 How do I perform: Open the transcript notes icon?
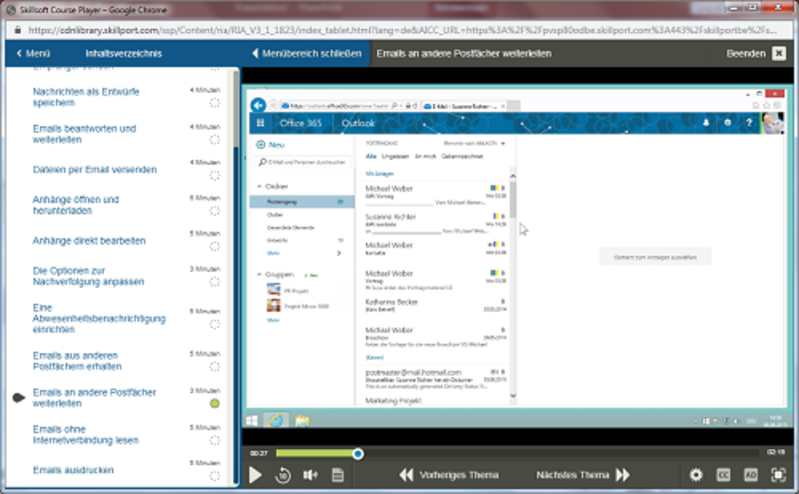point(337,475)
